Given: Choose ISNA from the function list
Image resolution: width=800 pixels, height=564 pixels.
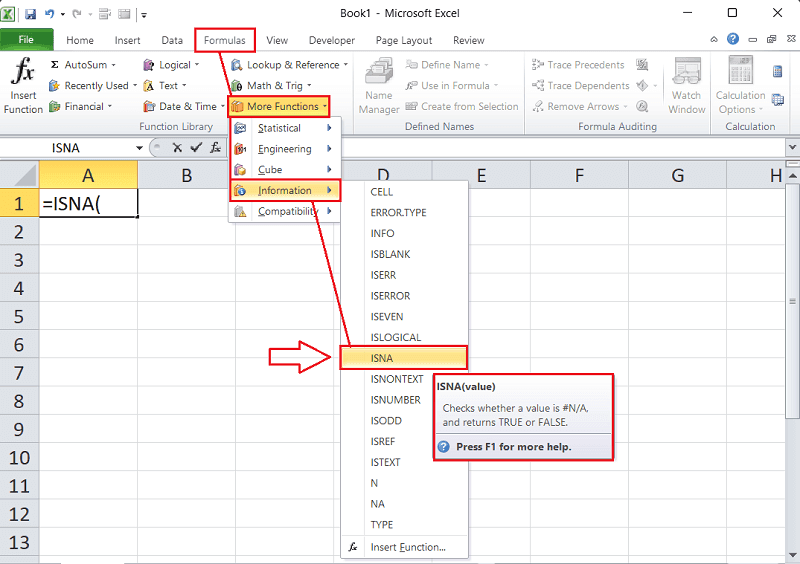Looking at the screenshot, I should pos(404,358).
